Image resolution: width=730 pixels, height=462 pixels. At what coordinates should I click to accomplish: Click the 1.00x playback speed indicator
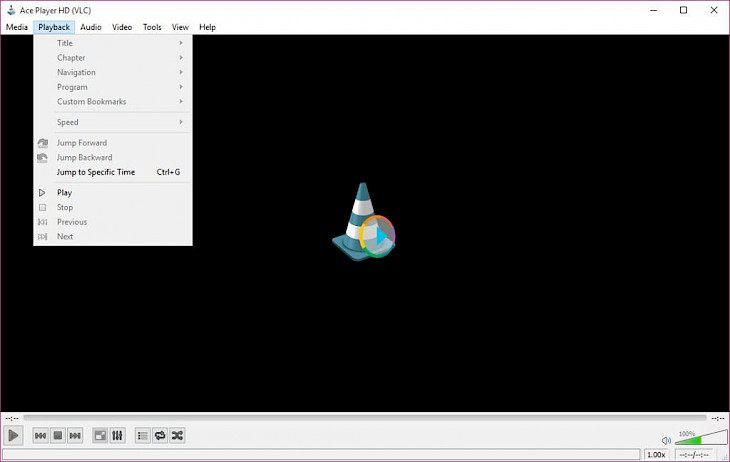point(656,455)
